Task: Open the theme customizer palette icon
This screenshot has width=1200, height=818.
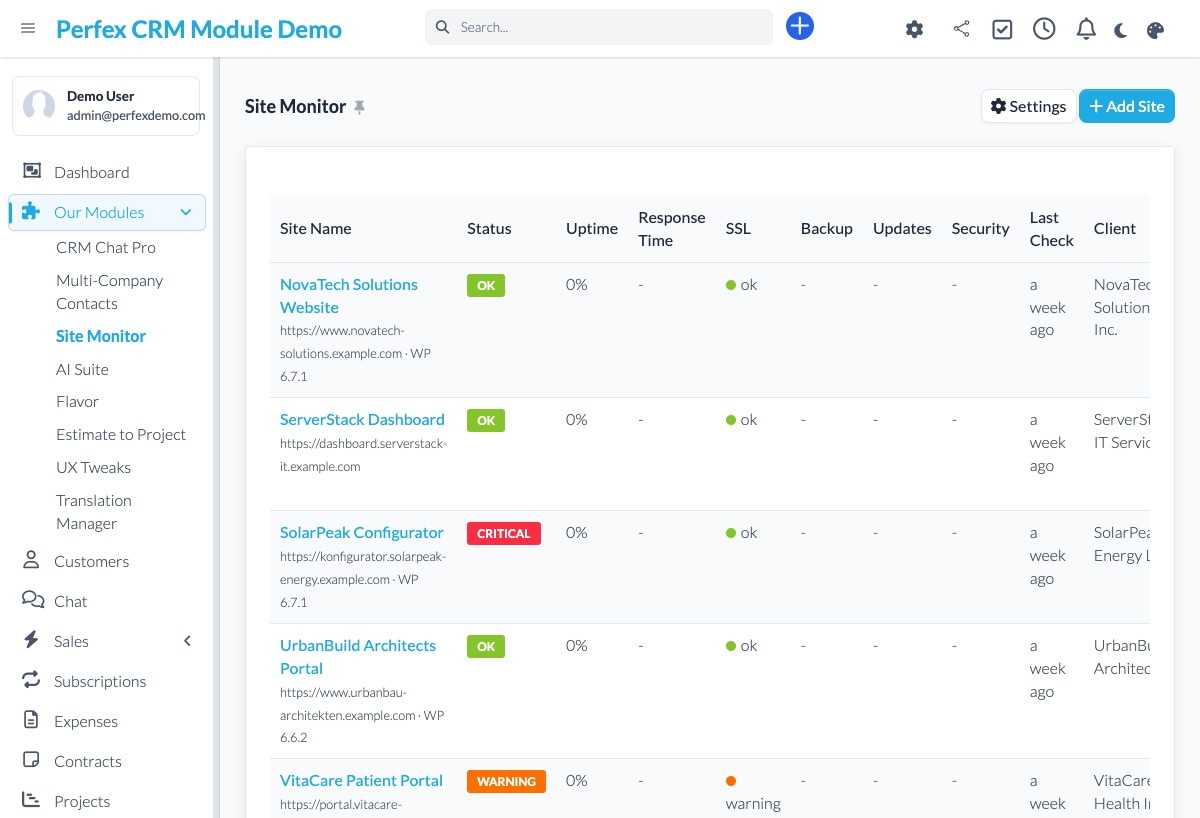Action: (1155, 29)
